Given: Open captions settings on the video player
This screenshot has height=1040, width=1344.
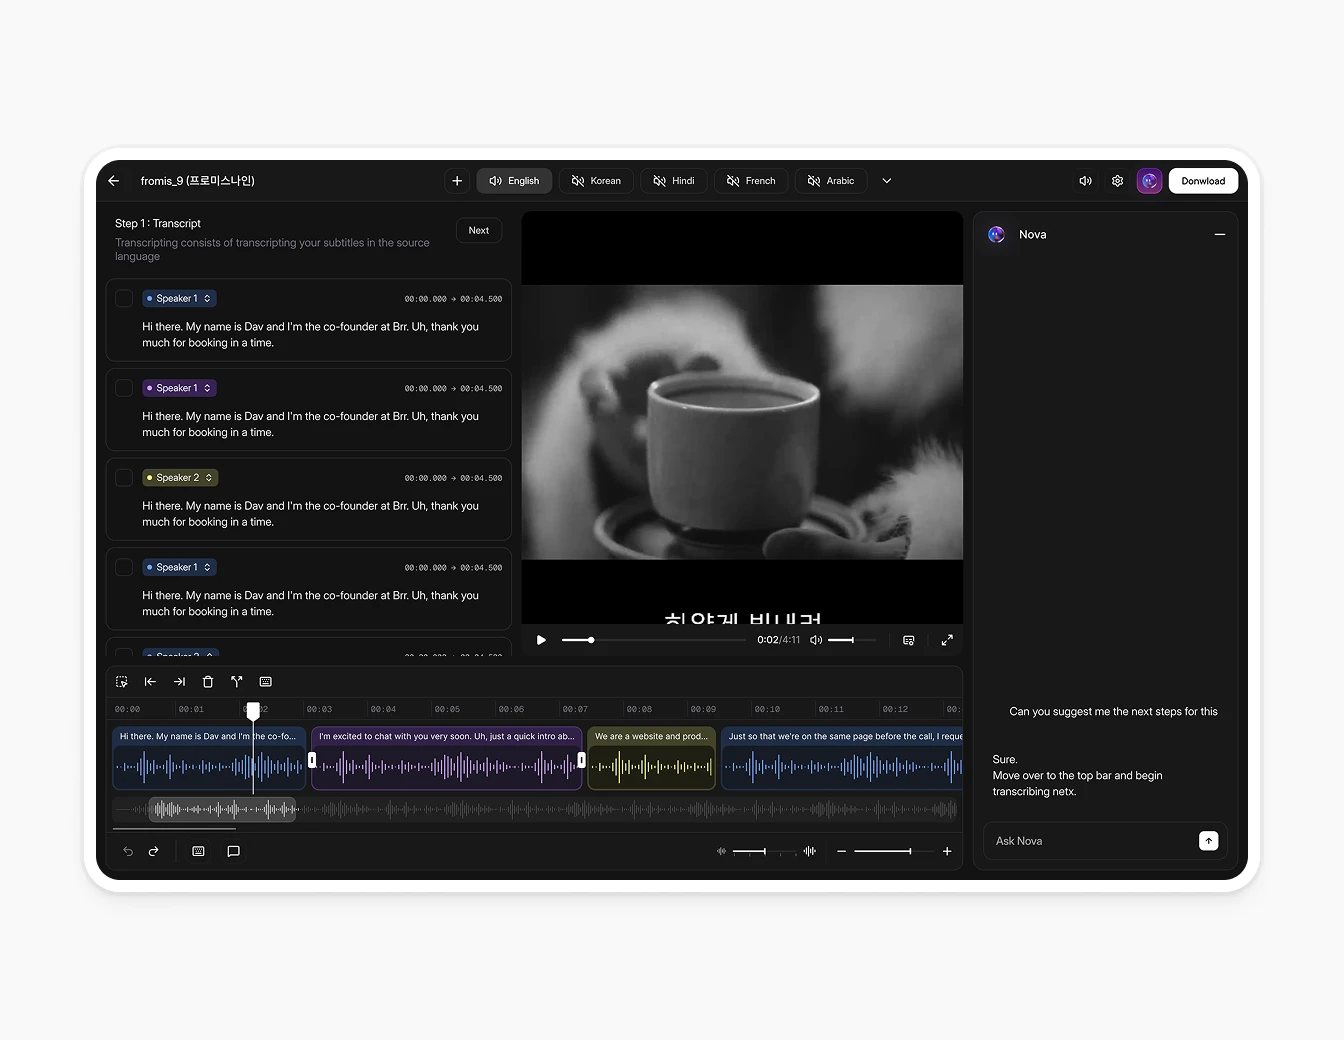Looking at the screenshot, I should tap(908, 640).
